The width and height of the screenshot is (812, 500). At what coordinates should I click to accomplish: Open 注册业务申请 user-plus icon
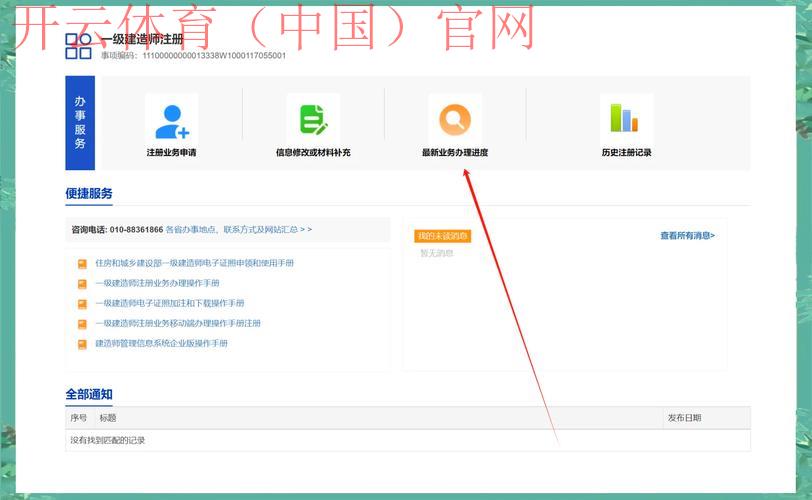(172, 122)
